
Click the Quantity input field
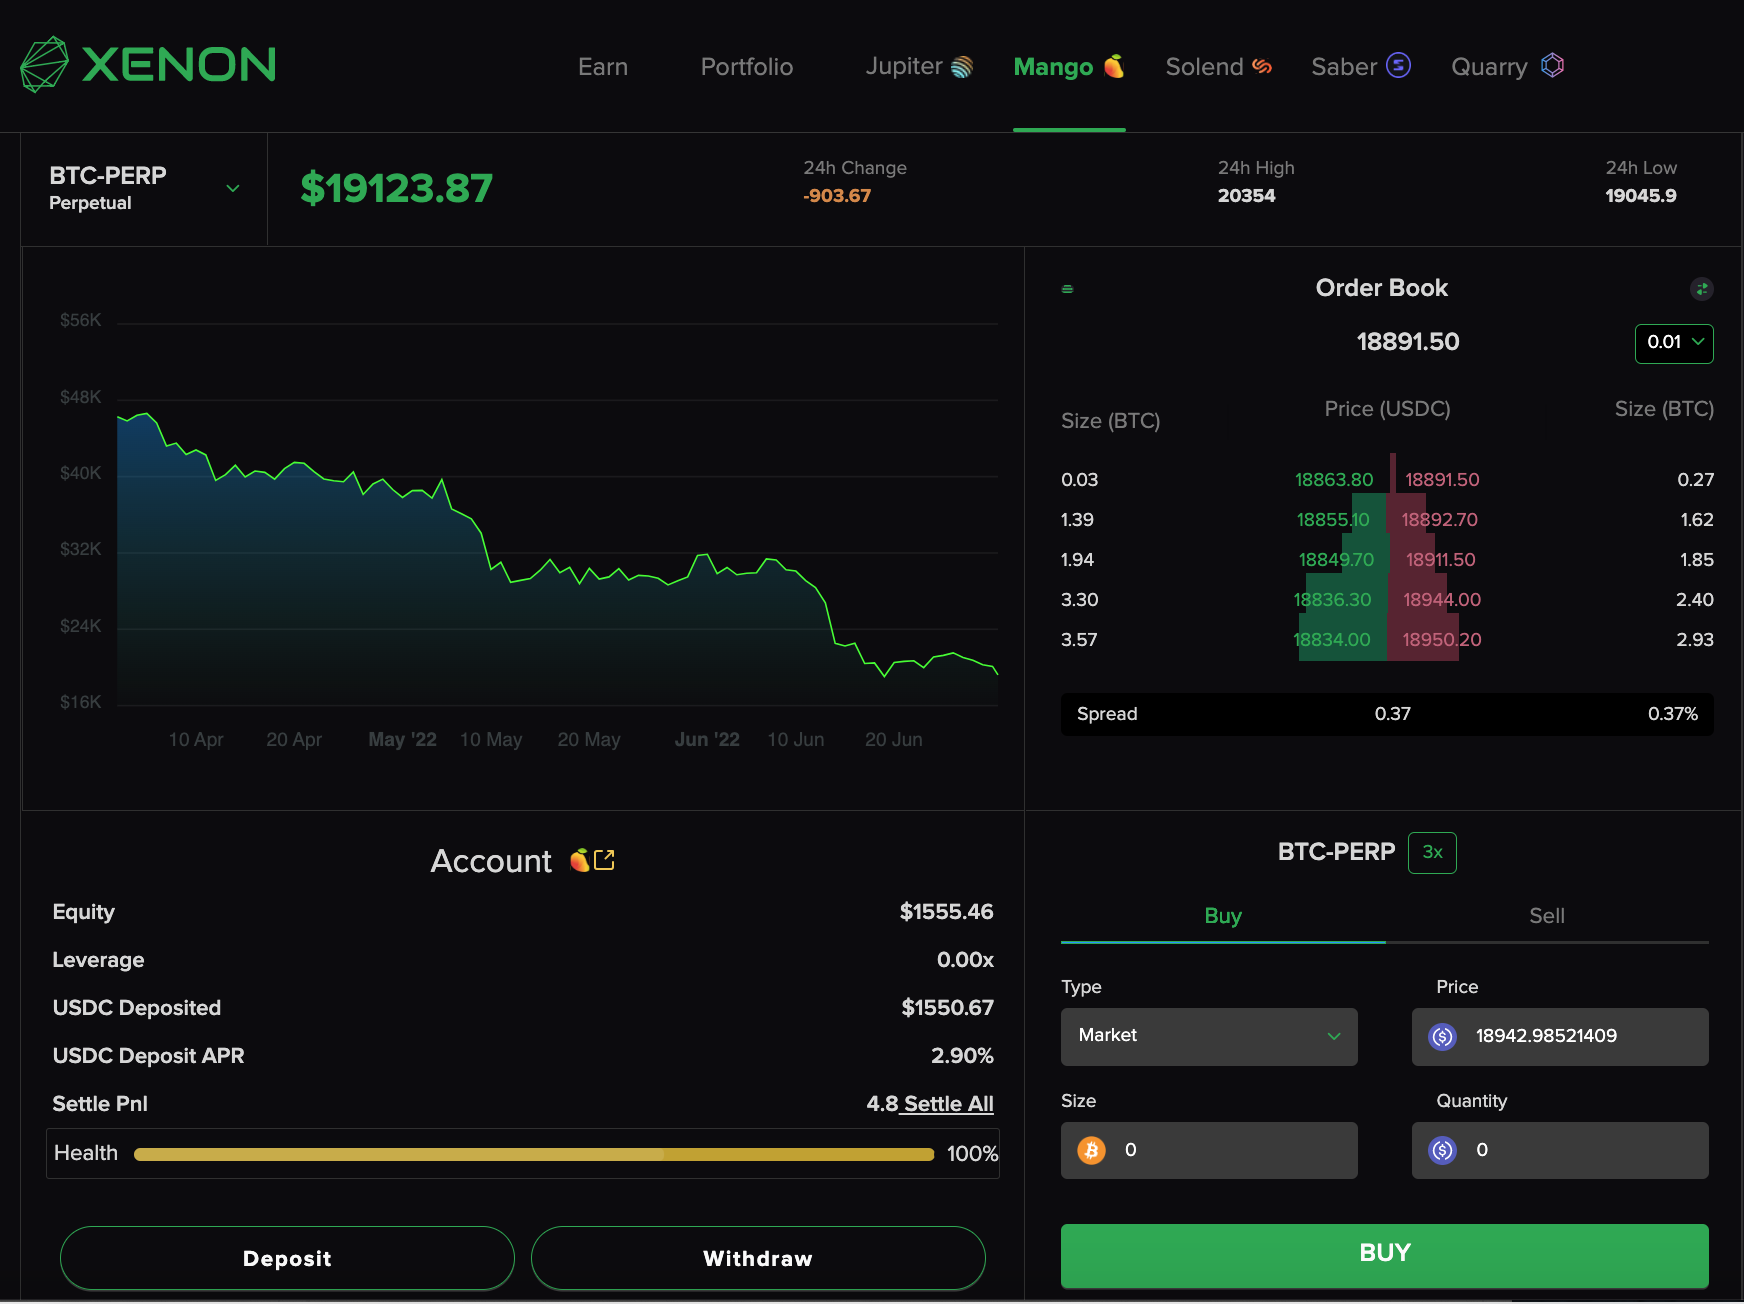pyautogui.click(x=1560, y=1150)
